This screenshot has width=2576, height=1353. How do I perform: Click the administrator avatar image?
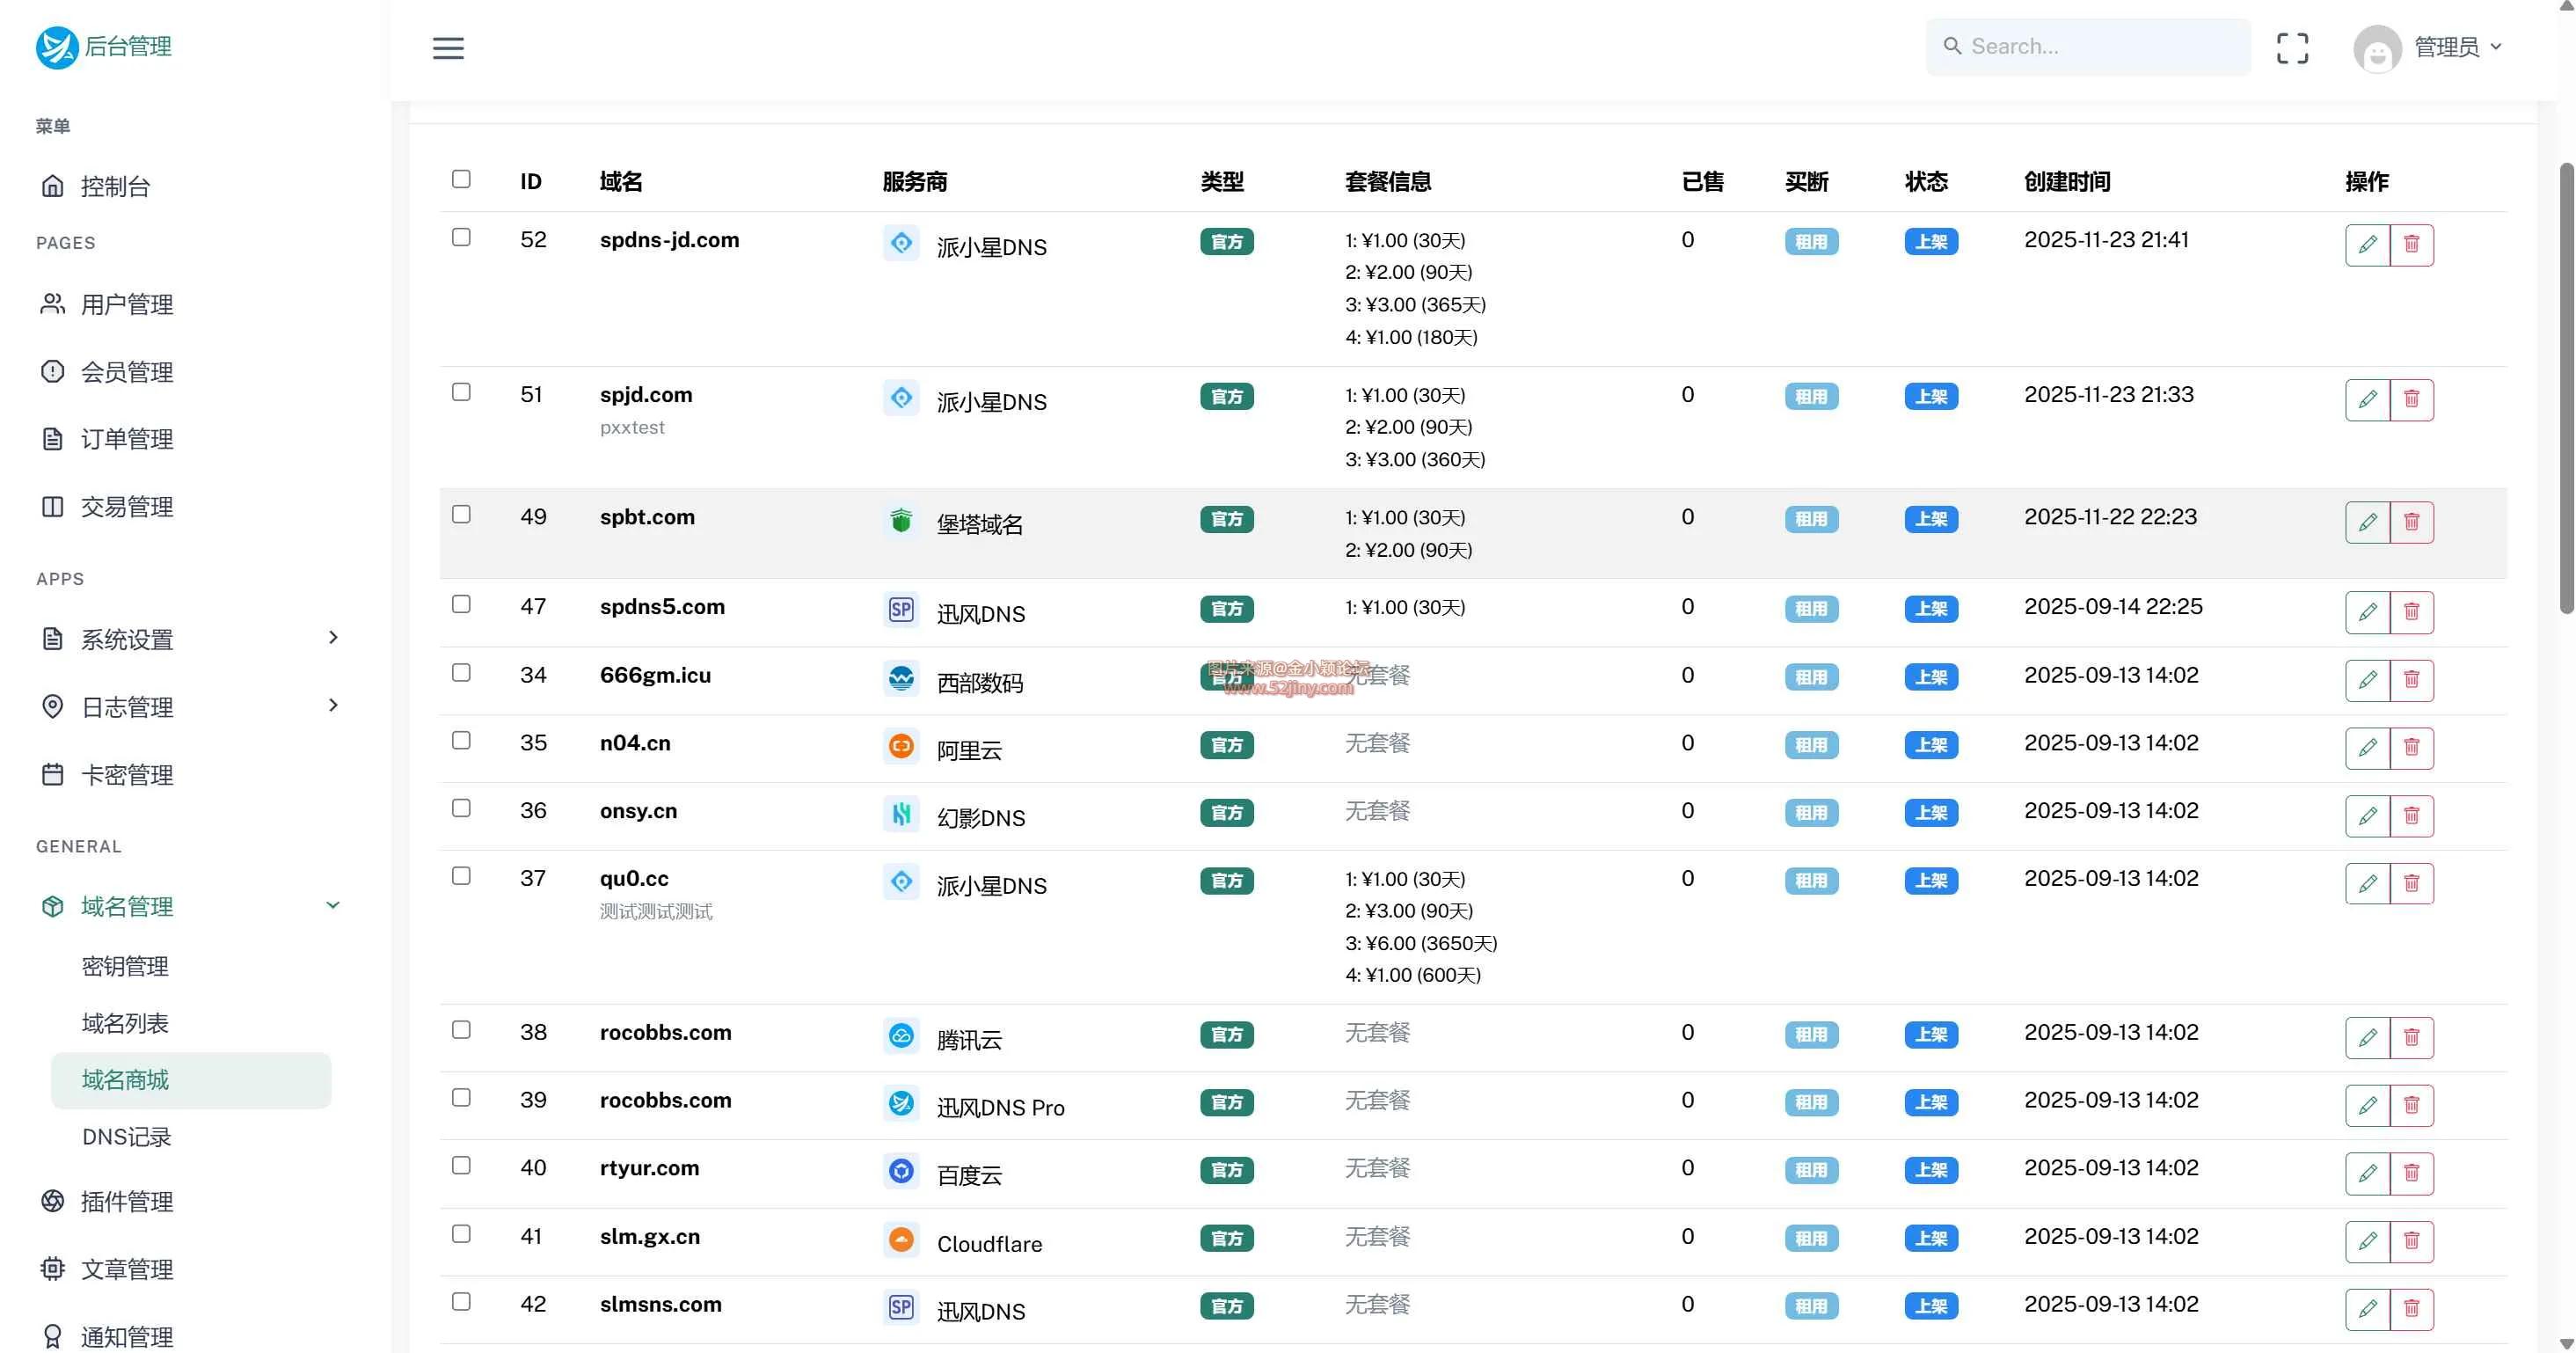pyautogui.click(x=2377, y=48)
